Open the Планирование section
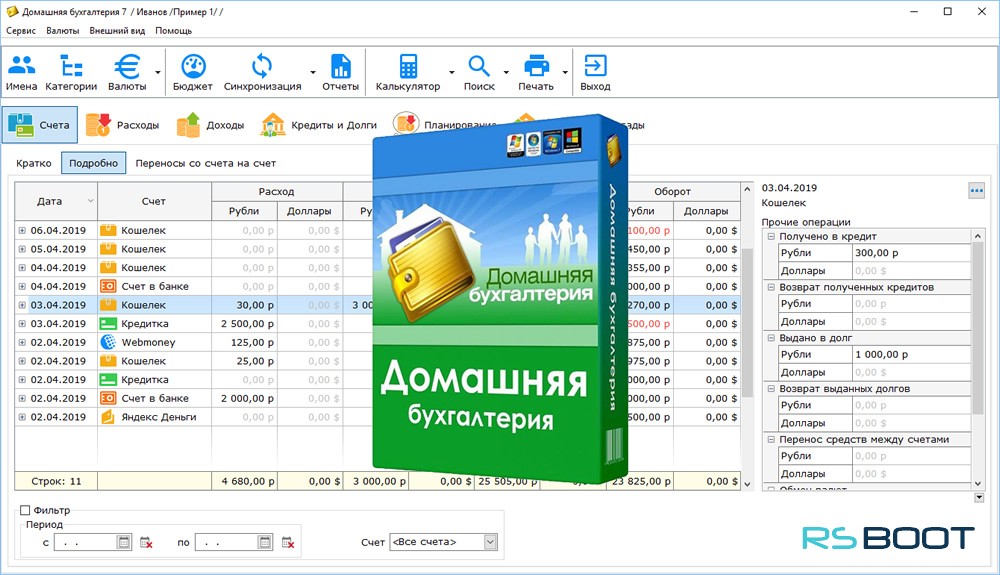This screenshot has height=575, width=1000. [445, 125]
